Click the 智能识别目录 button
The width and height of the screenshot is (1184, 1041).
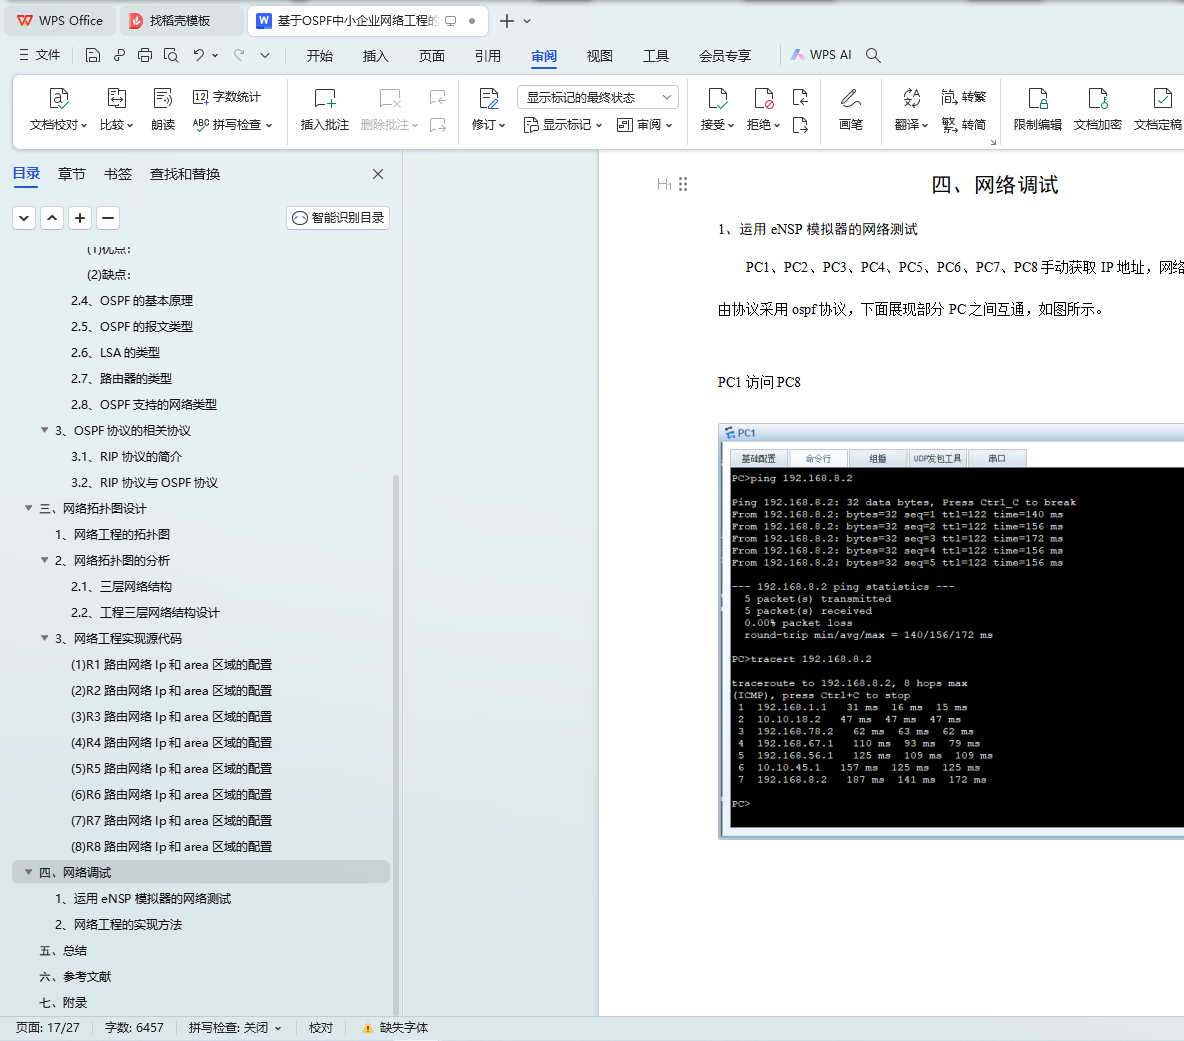(338, 218)
